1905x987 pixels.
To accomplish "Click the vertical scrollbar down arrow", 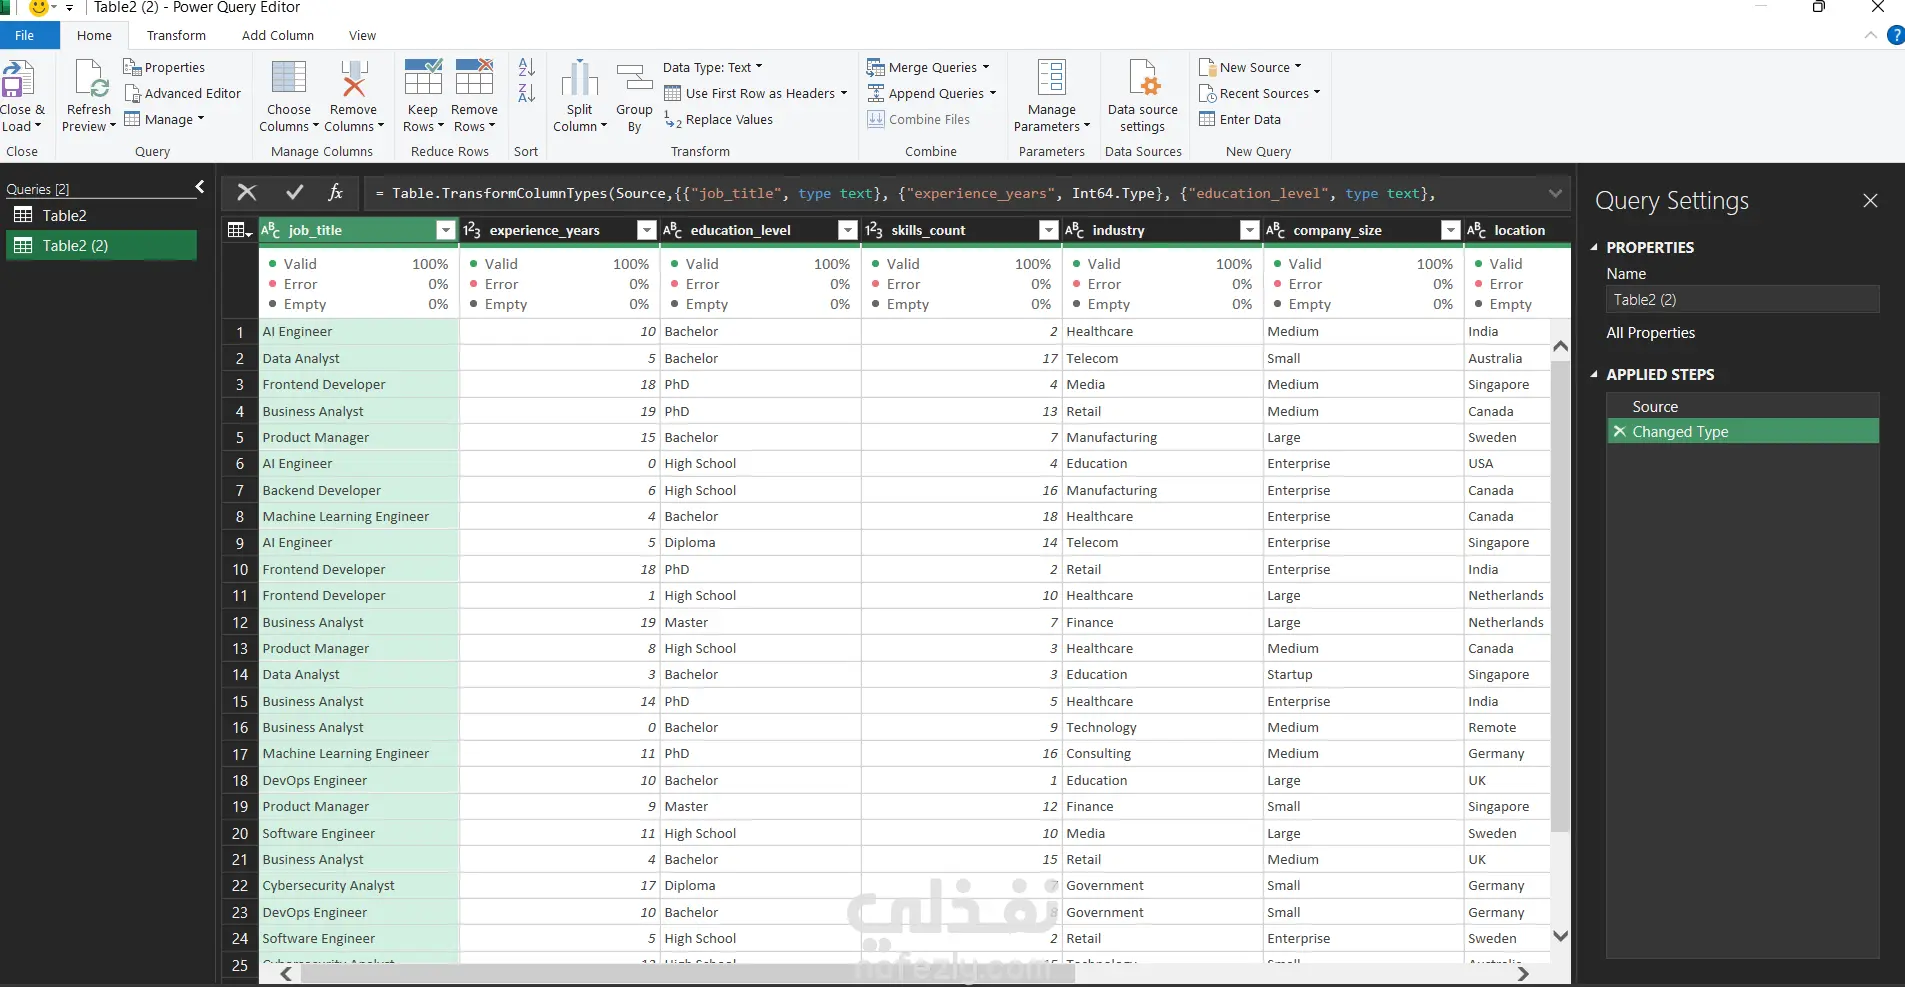I will [1560, 936].
